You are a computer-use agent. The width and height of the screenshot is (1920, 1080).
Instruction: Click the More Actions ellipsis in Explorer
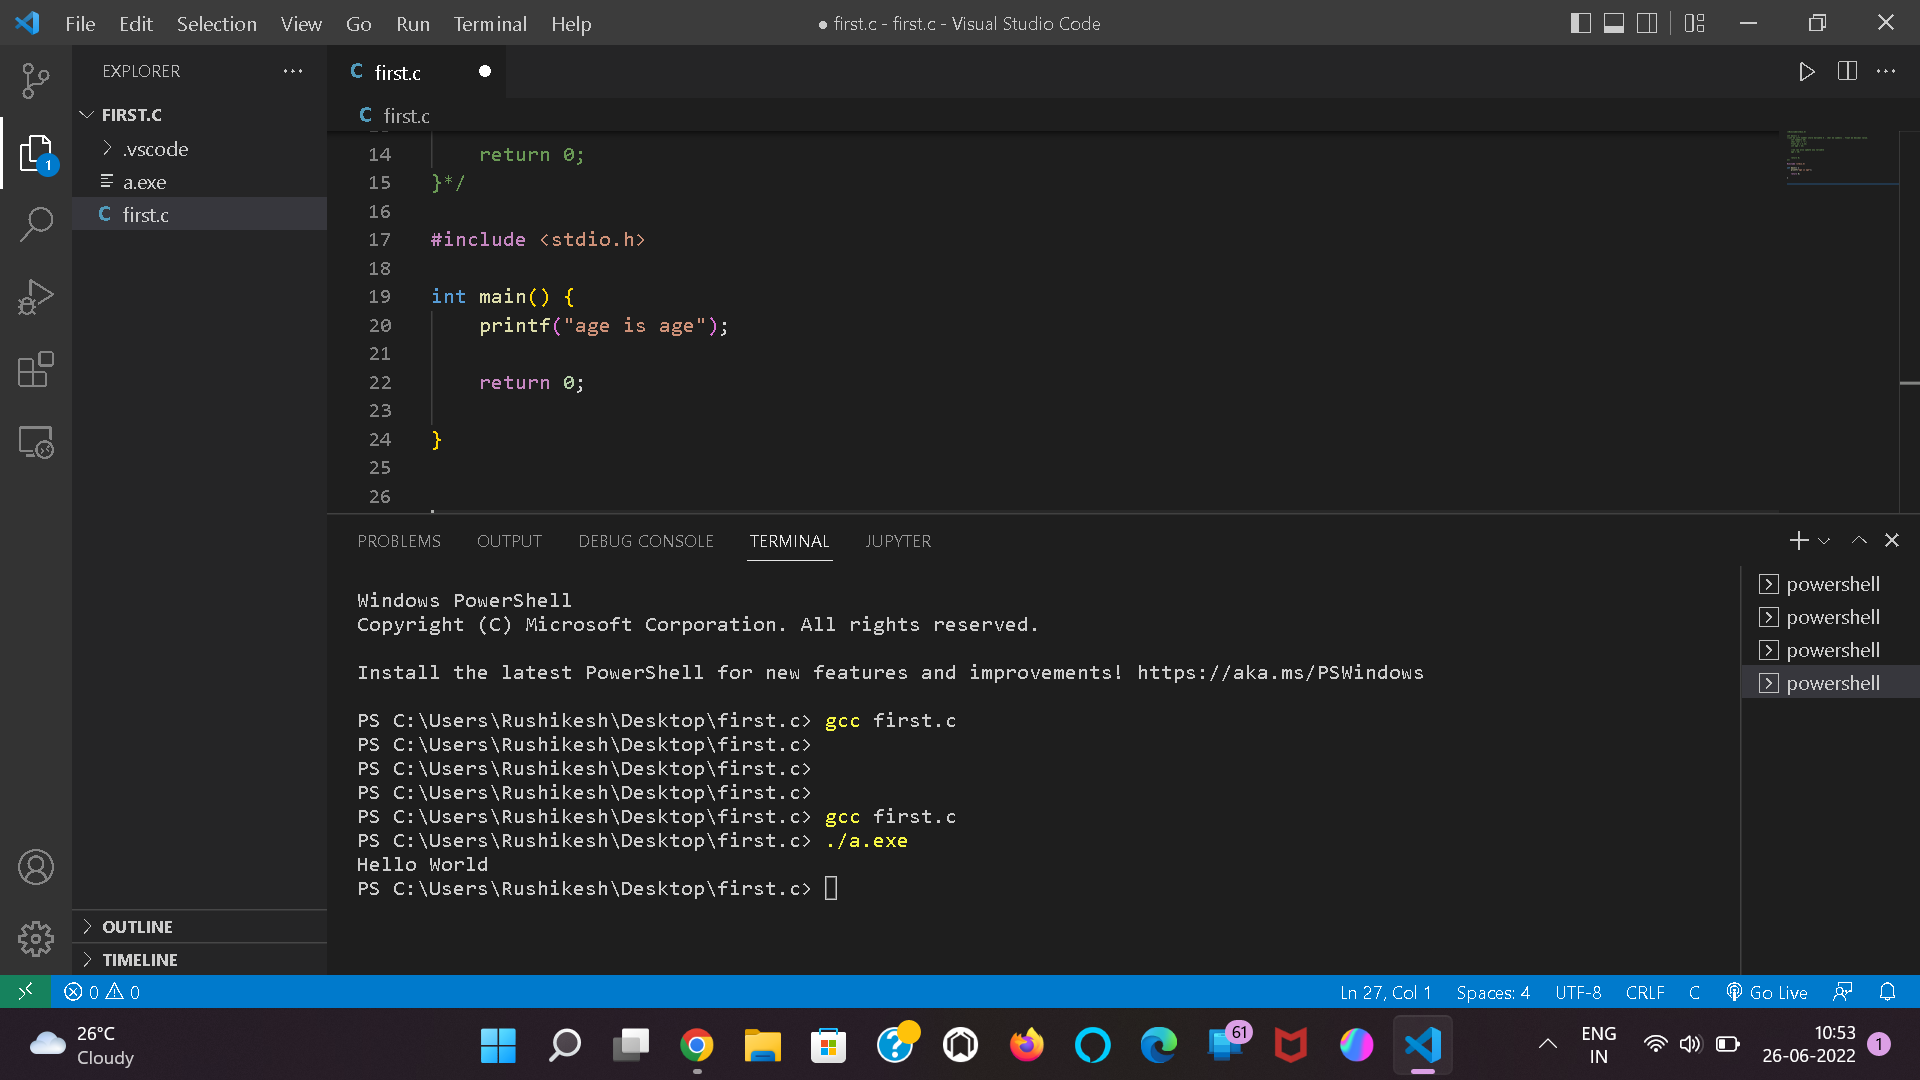click(x=293, y=71)
